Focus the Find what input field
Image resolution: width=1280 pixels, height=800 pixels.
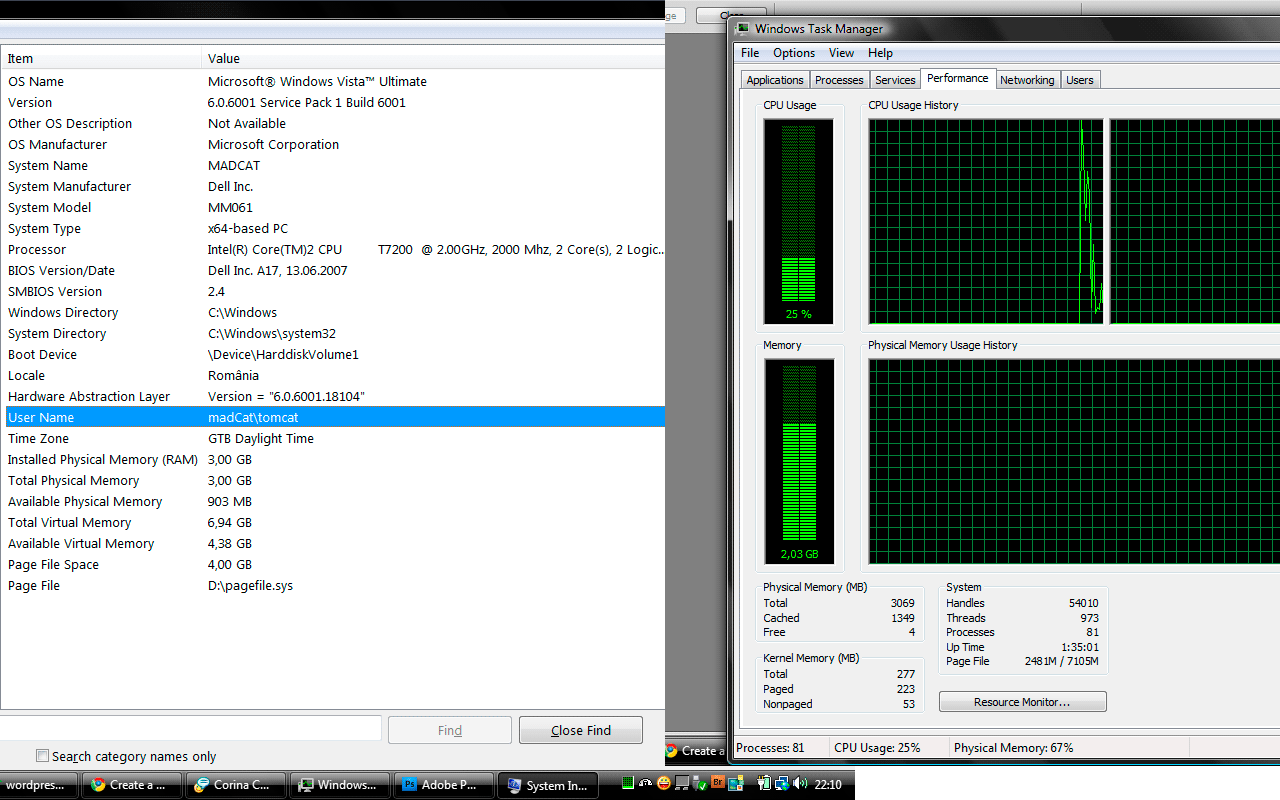pos(190,728)
